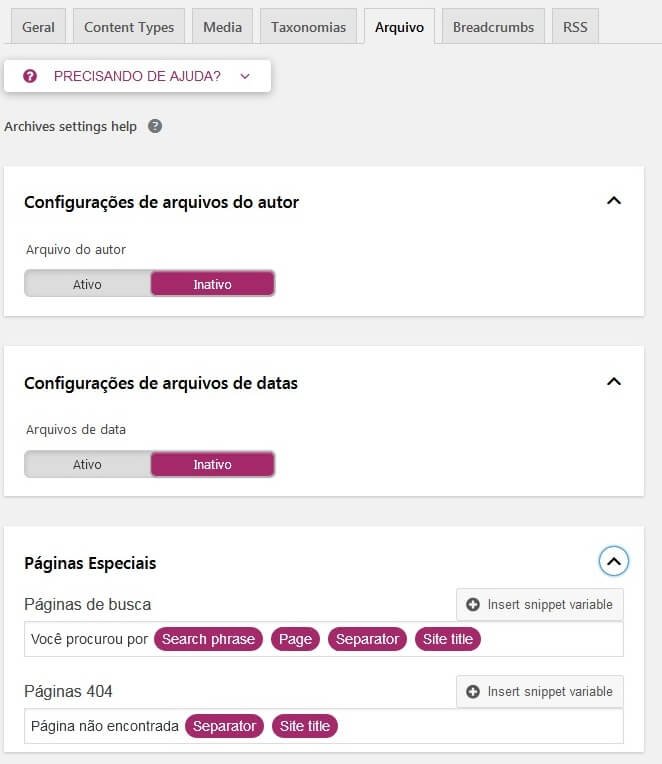Click the question mark icon beside Precisando de Ajuda
The height and width of the screenshot is (764, 662).
tap(30, 76)
